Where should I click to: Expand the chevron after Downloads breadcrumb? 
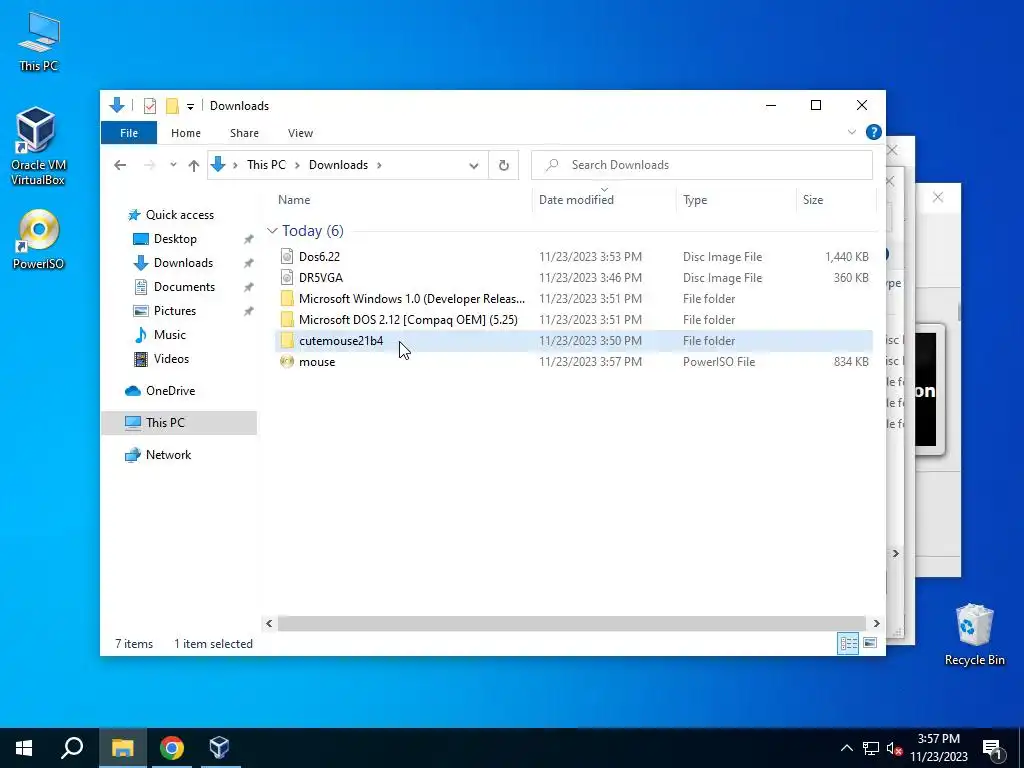[379, 165]
